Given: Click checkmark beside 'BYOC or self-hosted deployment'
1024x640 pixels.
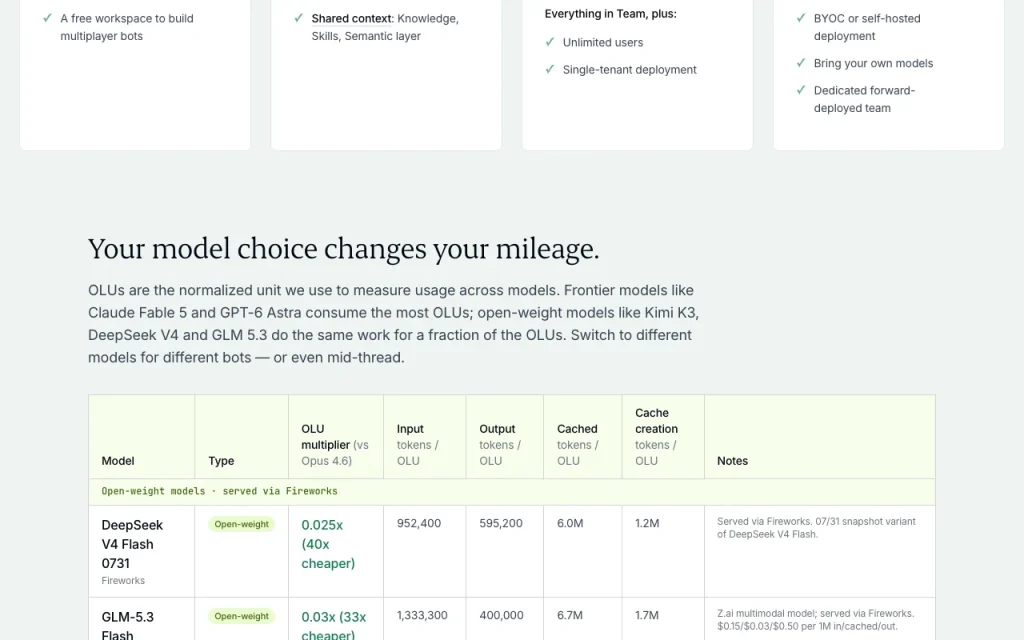Looking at the screenshot, I should pyautogui.click(x=801, y=18).
